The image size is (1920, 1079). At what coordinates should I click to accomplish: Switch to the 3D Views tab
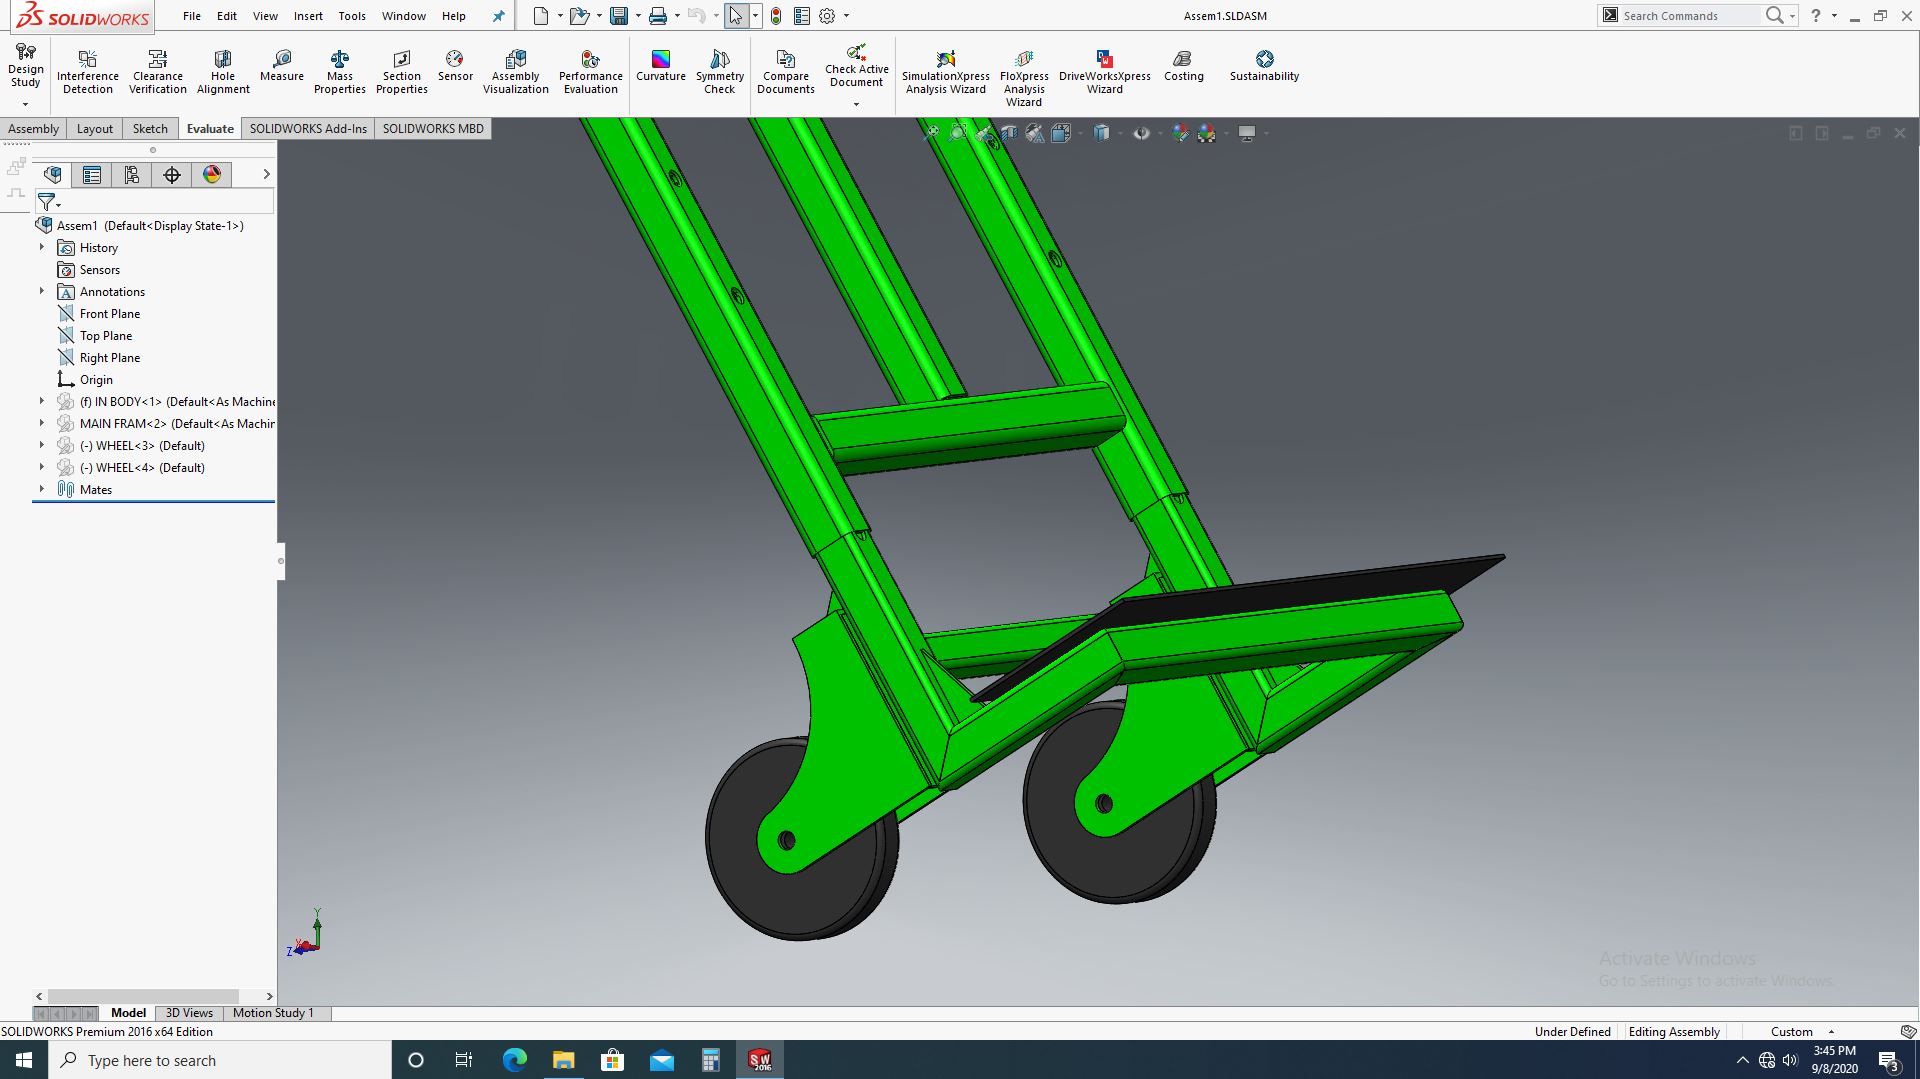pos(189,1013)
